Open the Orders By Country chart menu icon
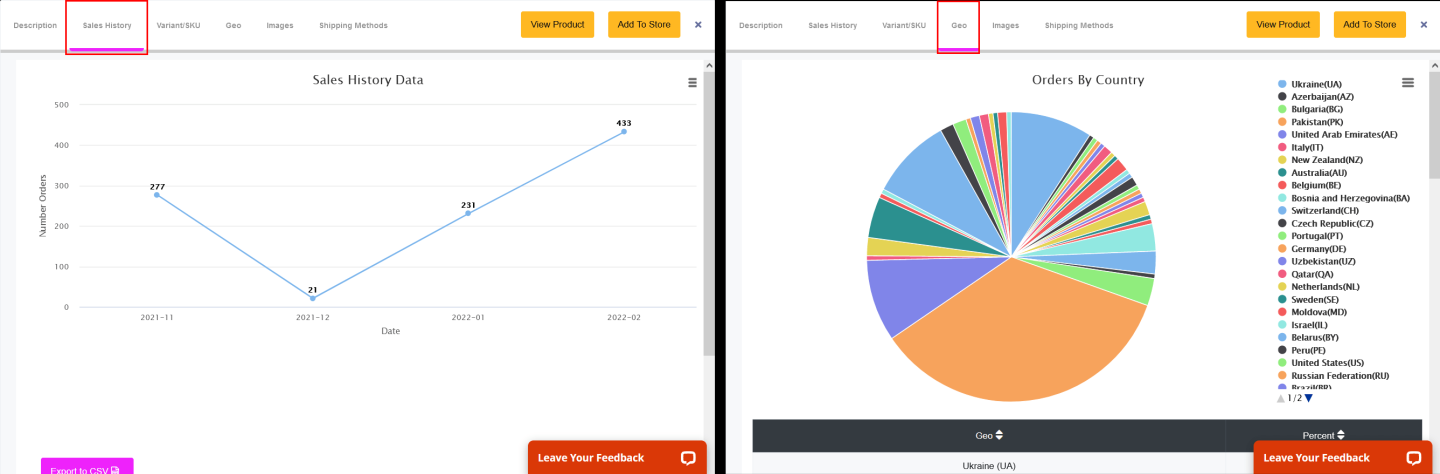The width and height of the screenshot is (1440, 474). (x=1408, y=83)
